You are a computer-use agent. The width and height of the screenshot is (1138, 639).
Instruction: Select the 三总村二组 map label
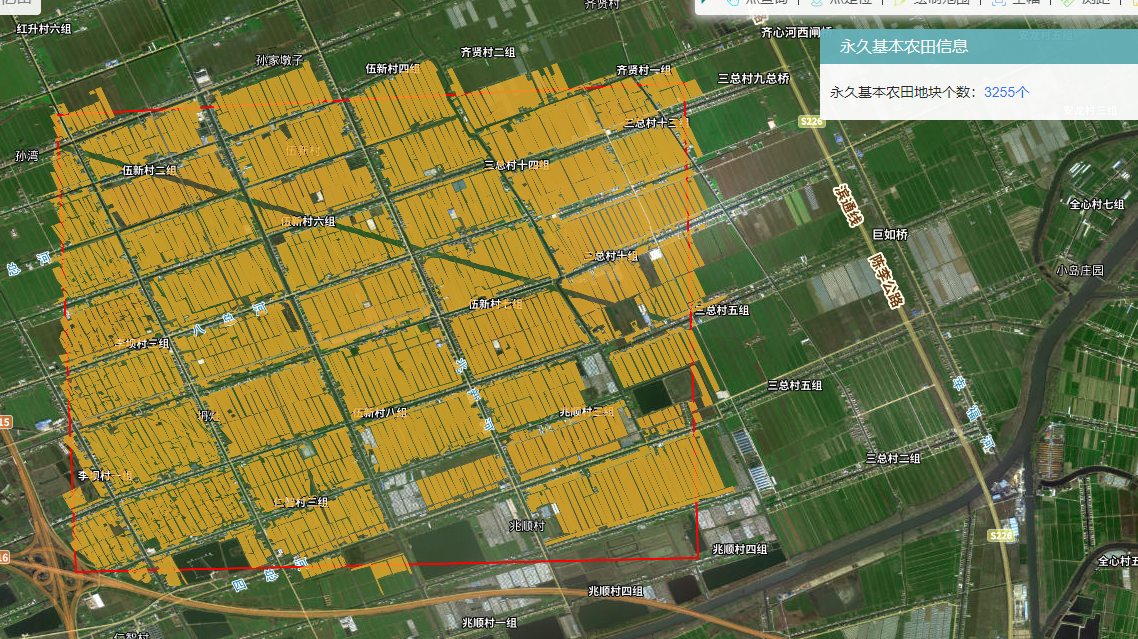[893, 458]
